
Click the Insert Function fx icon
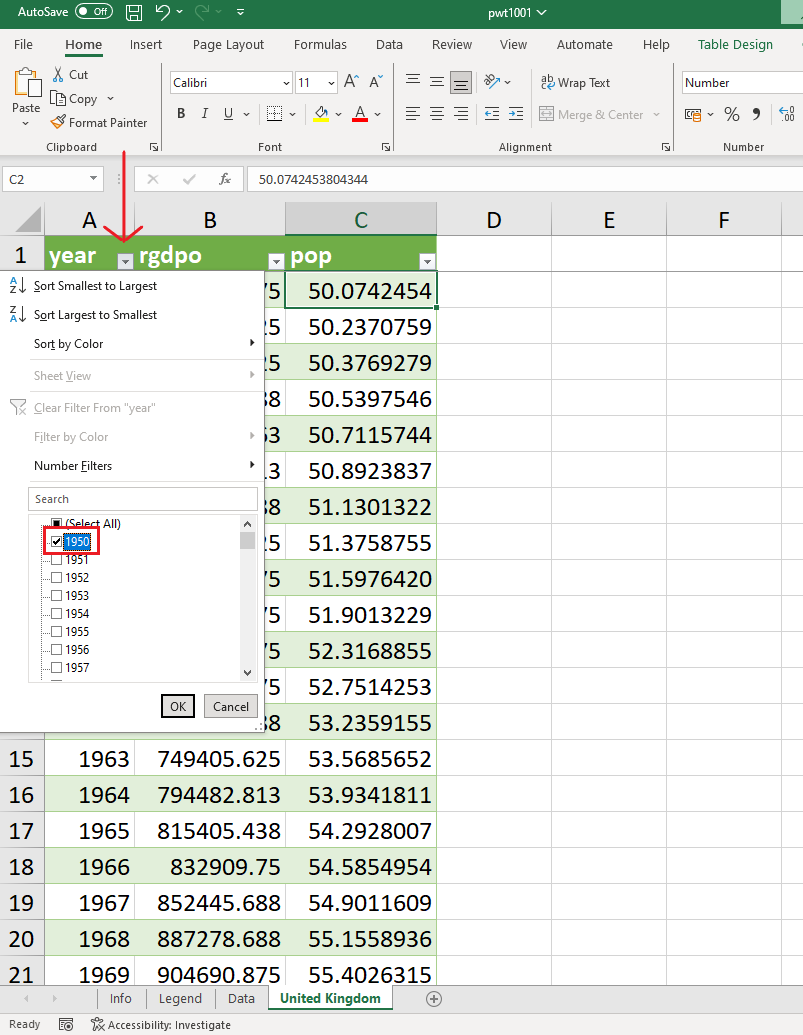225,180
